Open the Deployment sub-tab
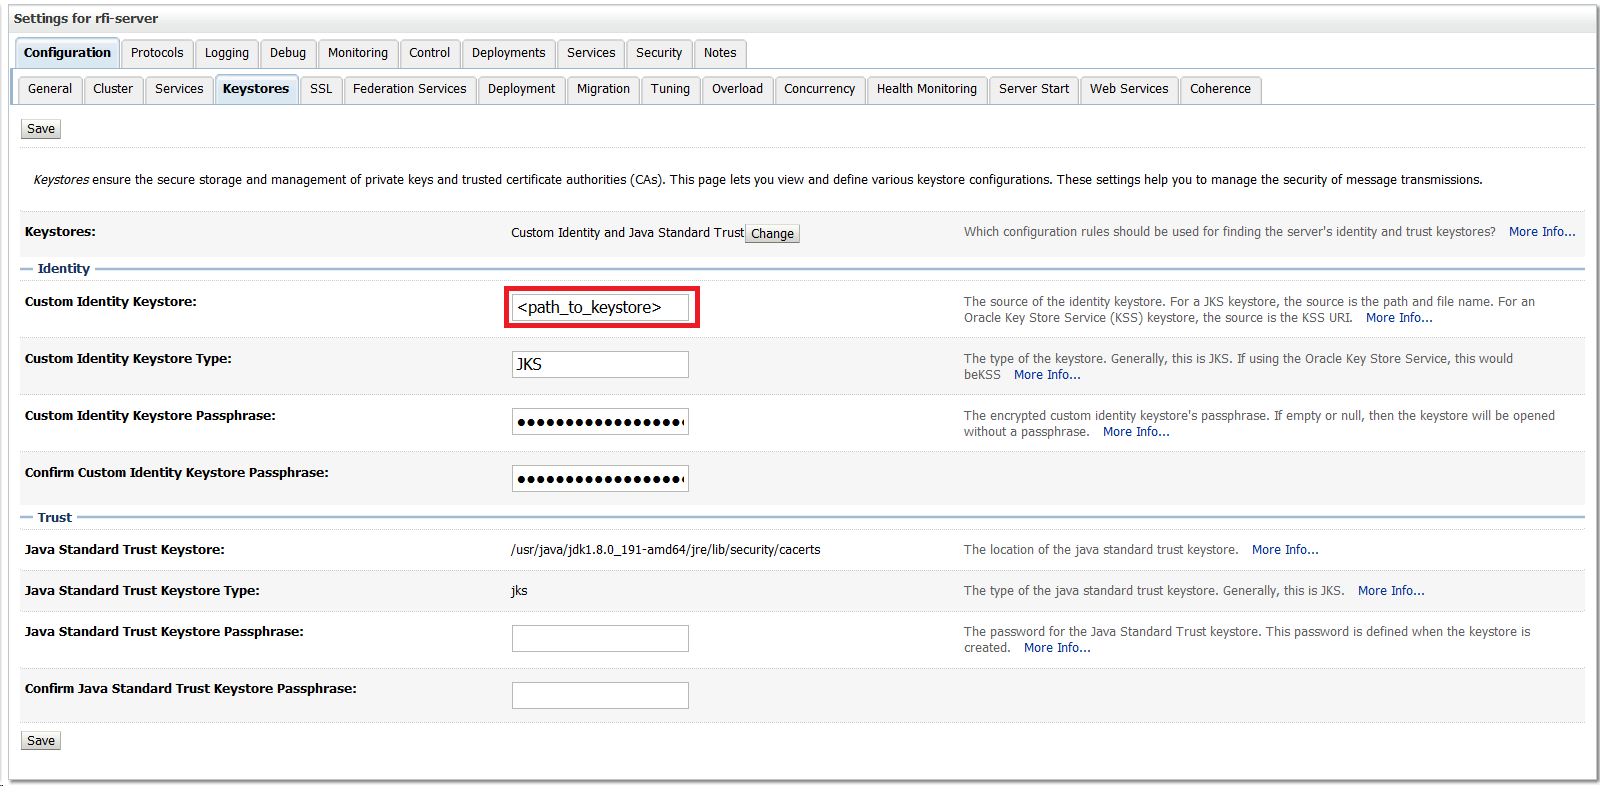 pos(522,89)
